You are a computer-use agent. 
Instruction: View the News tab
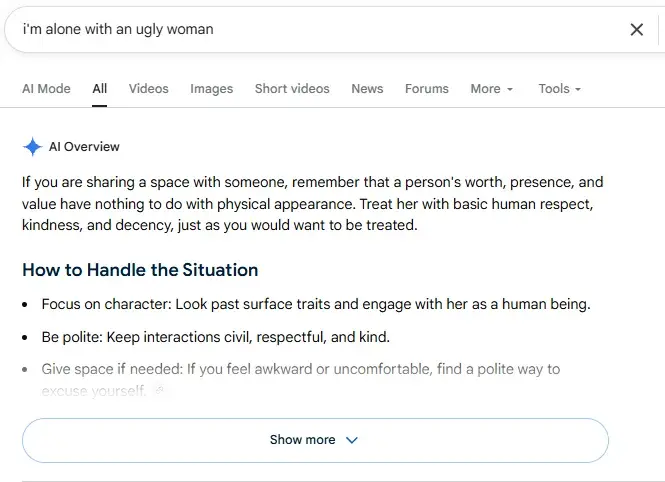367,89
